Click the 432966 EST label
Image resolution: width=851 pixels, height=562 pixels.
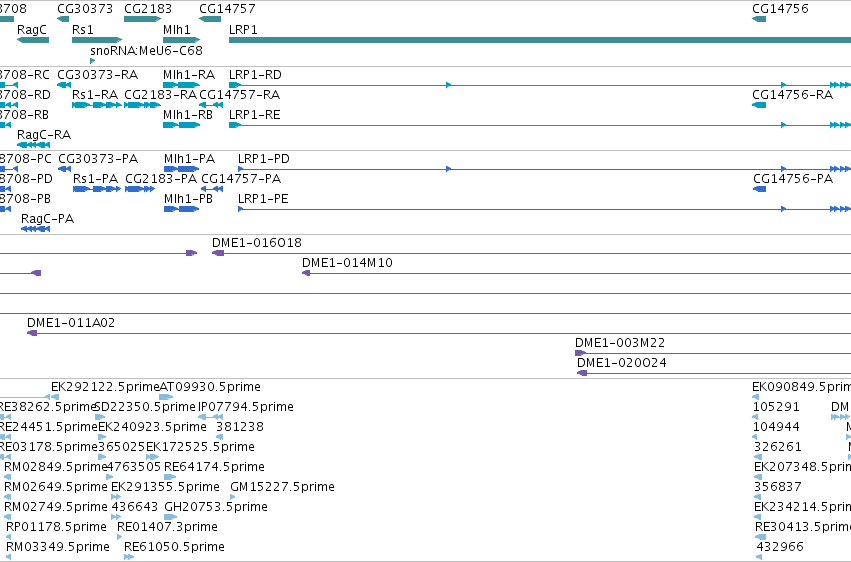(780, 547)
